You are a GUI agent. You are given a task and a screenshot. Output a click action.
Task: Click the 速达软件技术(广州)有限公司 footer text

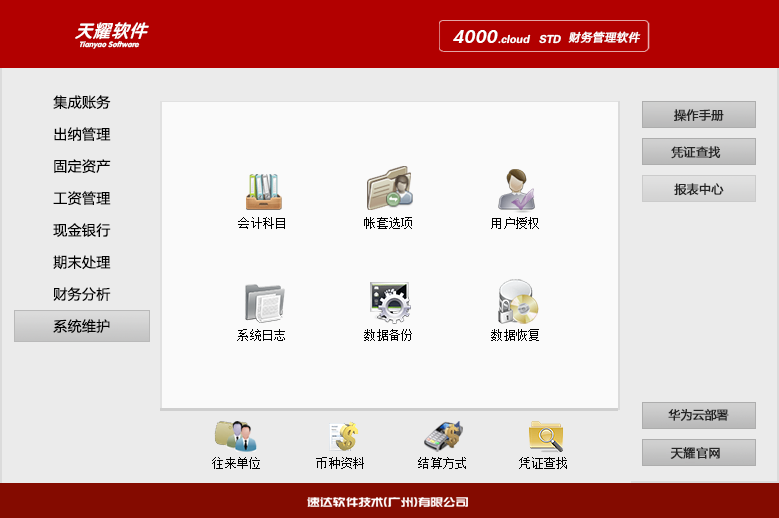(388, 502)
